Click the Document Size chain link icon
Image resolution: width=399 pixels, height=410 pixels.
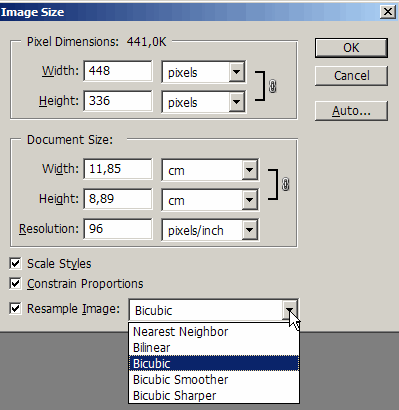point(285,184)
